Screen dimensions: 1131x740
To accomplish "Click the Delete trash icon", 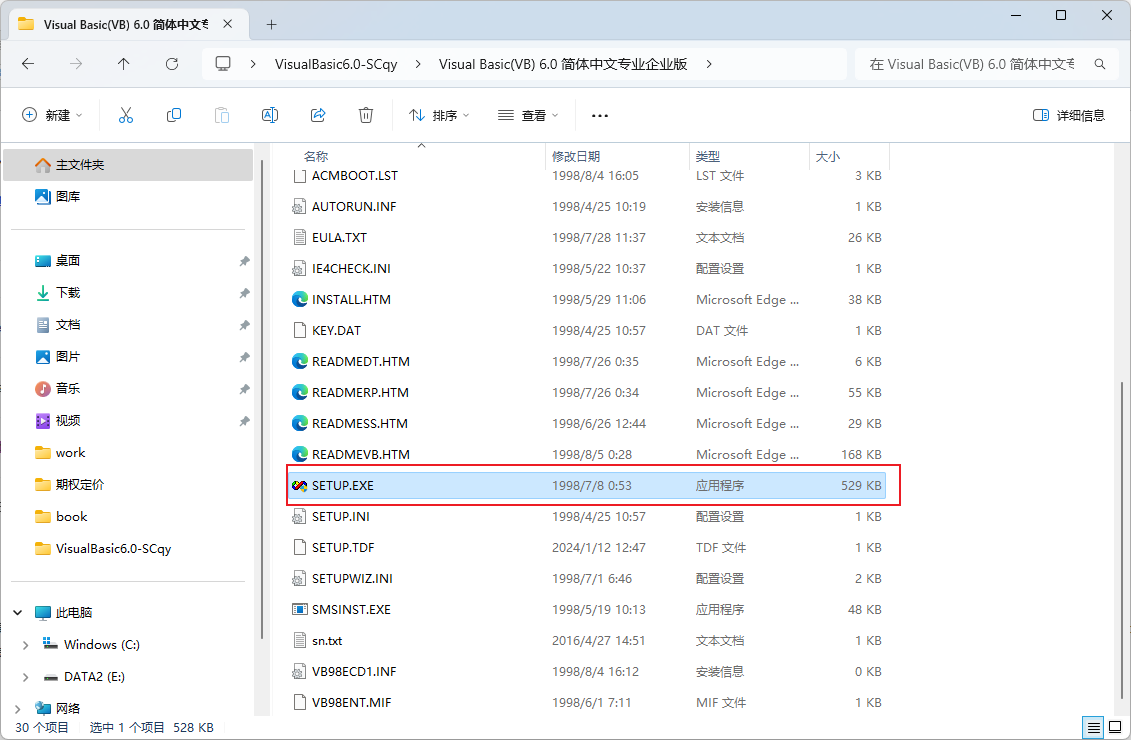I will point(366,115).
